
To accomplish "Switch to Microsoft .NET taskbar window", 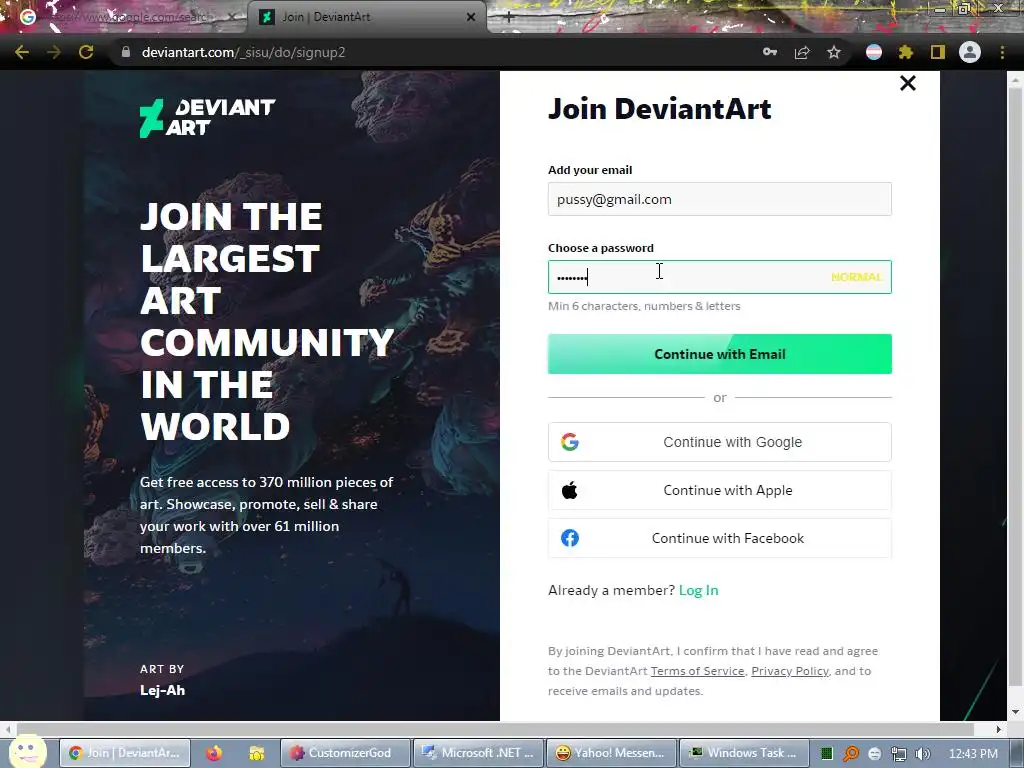I will [x=479, y=753].
